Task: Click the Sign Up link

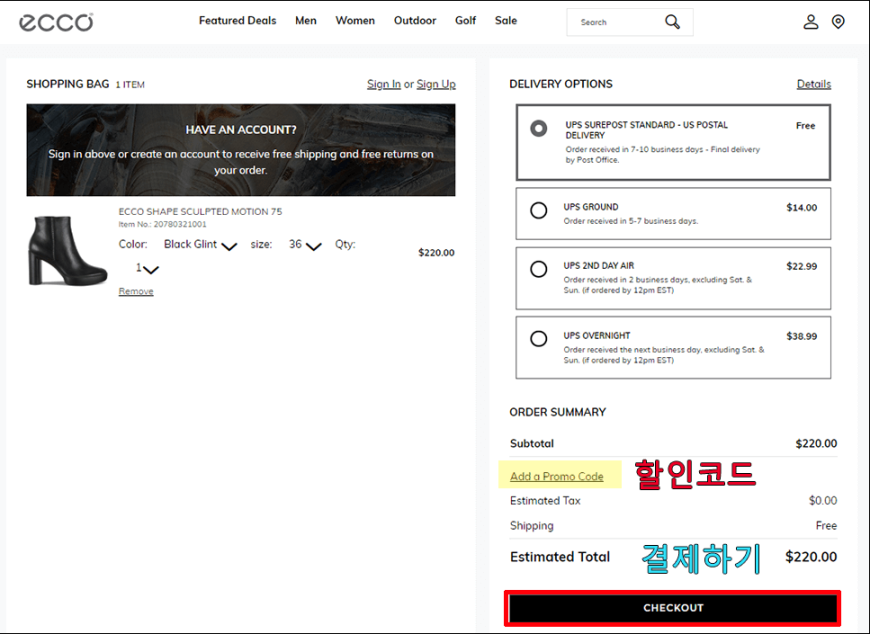Action: pyautogui.click(x=436, y=84)
